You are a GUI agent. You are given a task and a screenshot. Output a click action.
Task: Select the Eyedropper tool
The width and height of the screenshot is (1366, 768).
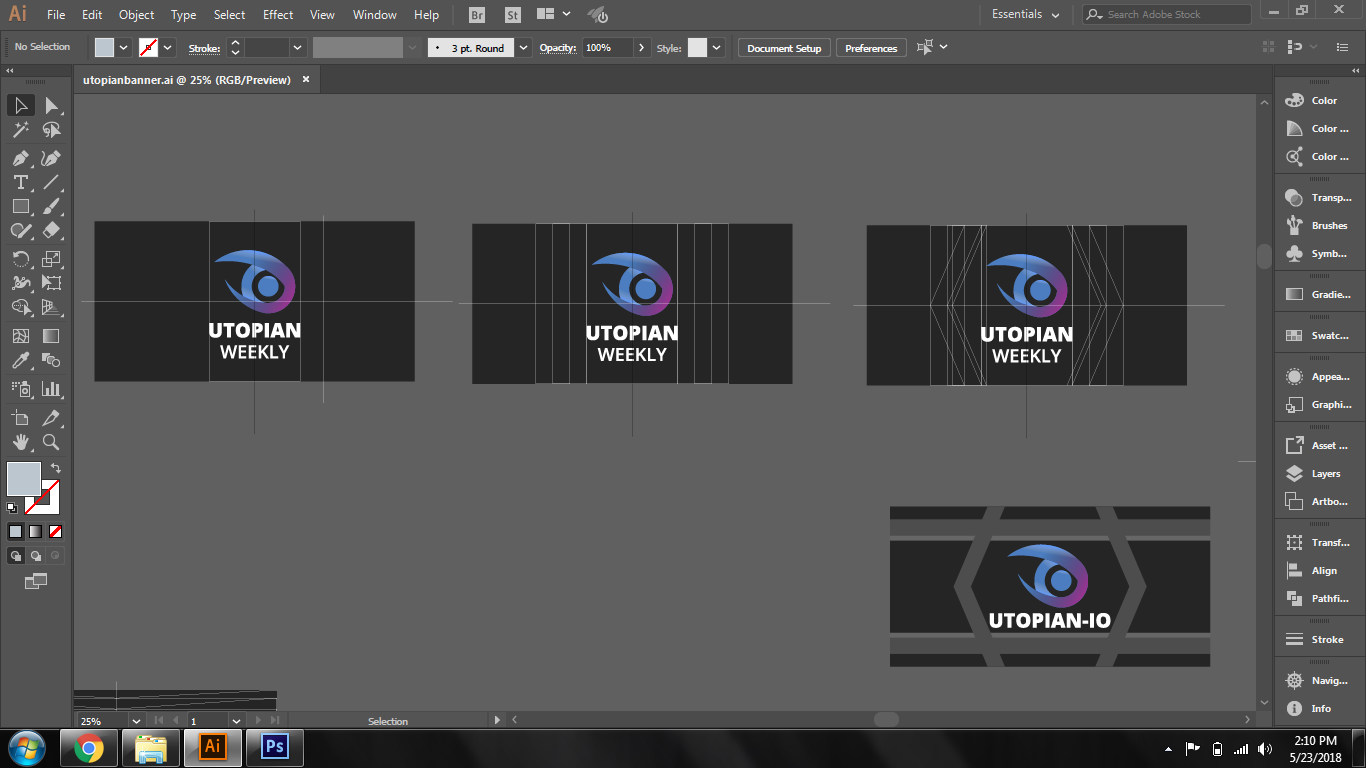click(x=21, y=360)
